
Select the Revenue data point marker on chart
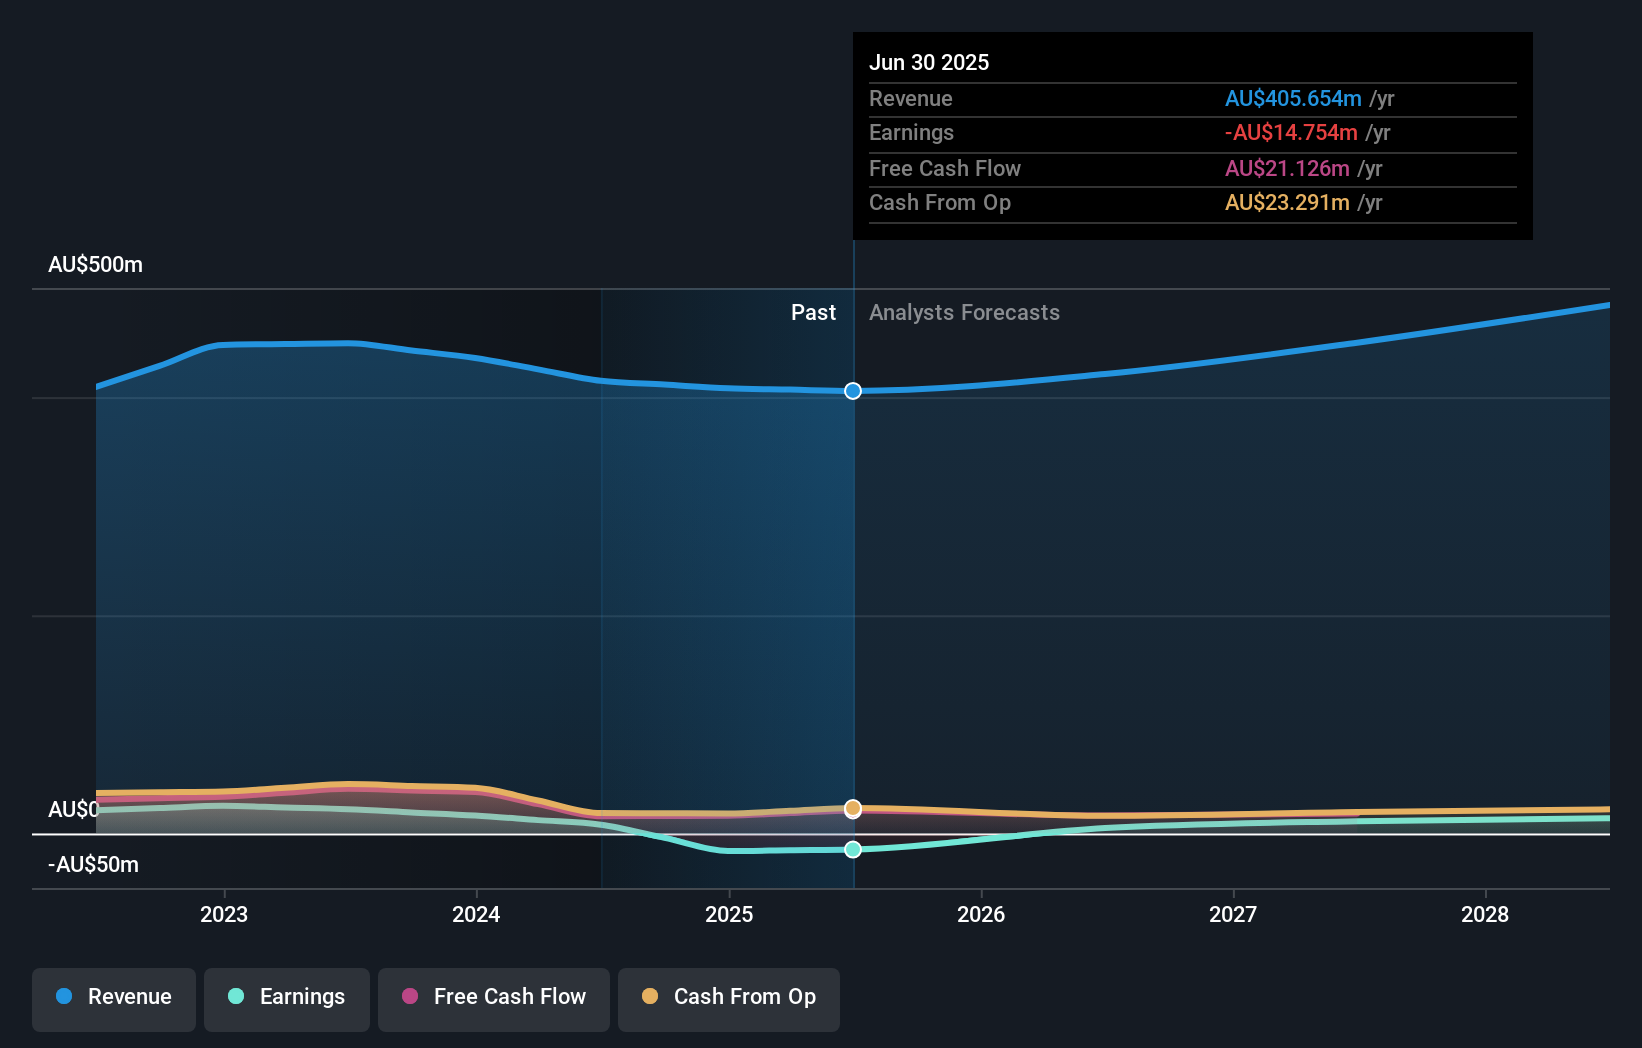pyautogui.click(x=852, y=391)
